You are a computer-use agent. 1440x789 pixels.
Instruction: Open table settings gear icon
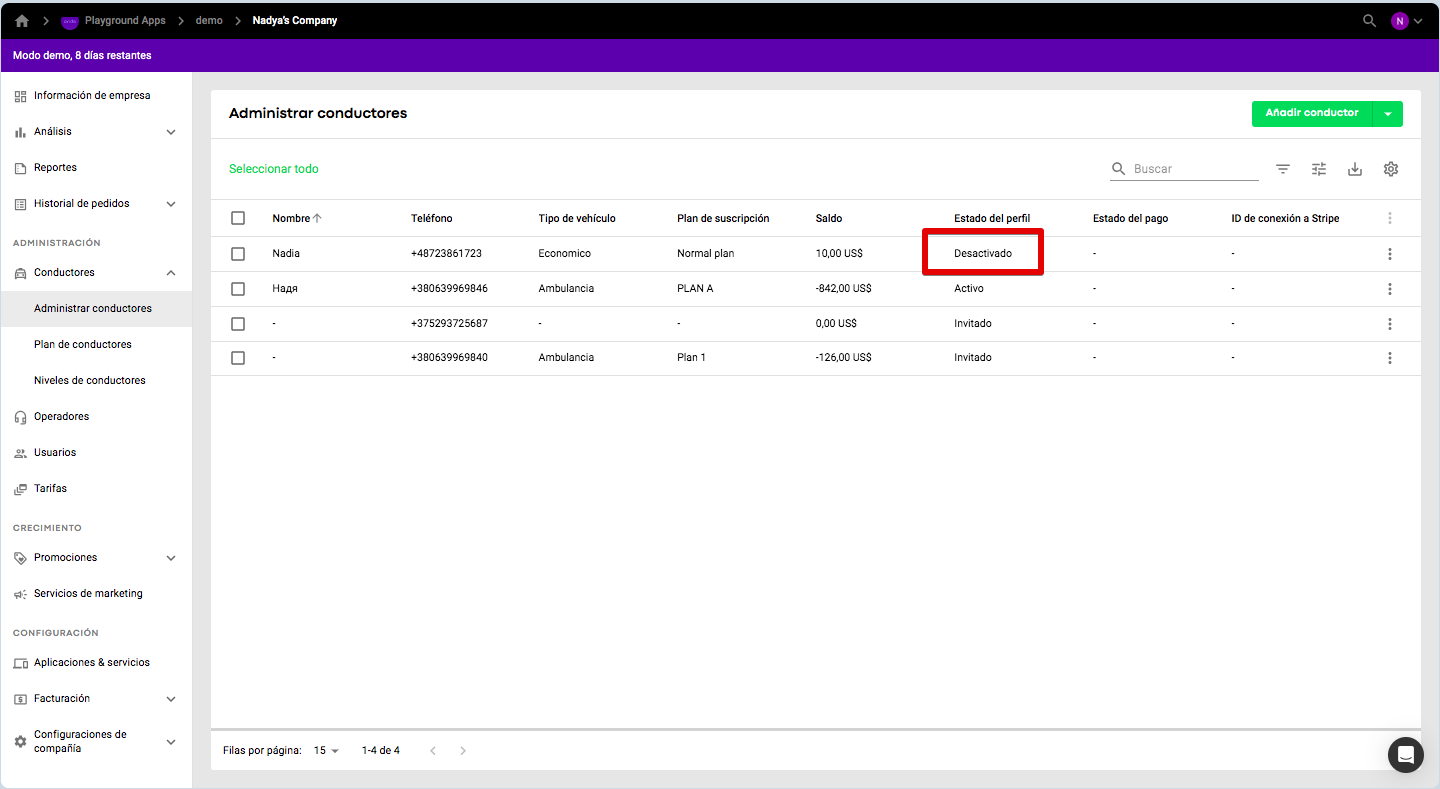(1391, 169)
